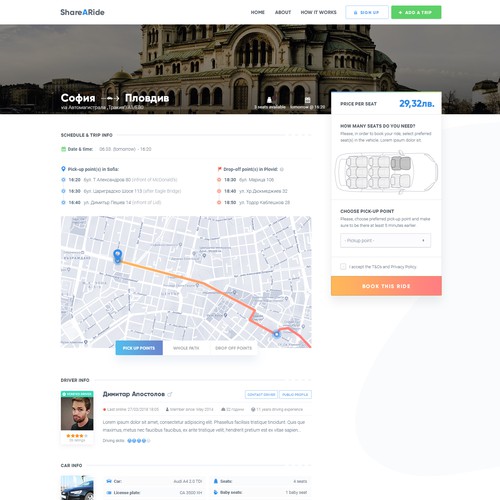This screenshot has height=500, width=500.
Task: Click the blue pick-up pin on the map
Action: [x=117, y=256]
